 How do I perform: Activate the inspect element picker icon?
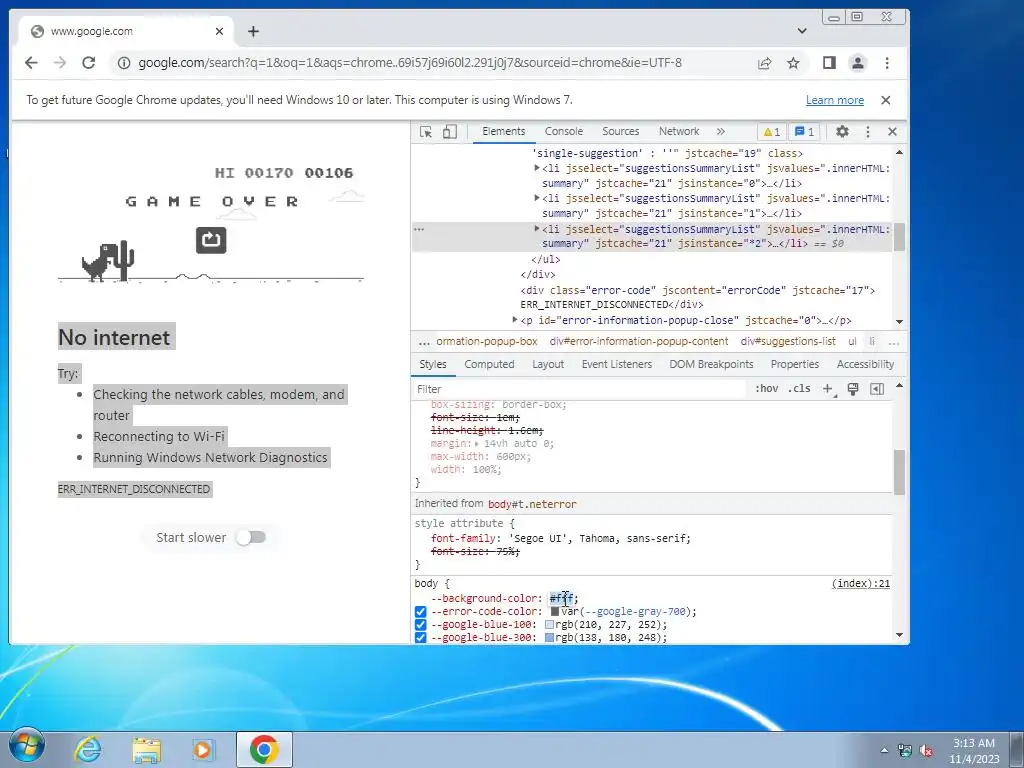coord(426,131)
